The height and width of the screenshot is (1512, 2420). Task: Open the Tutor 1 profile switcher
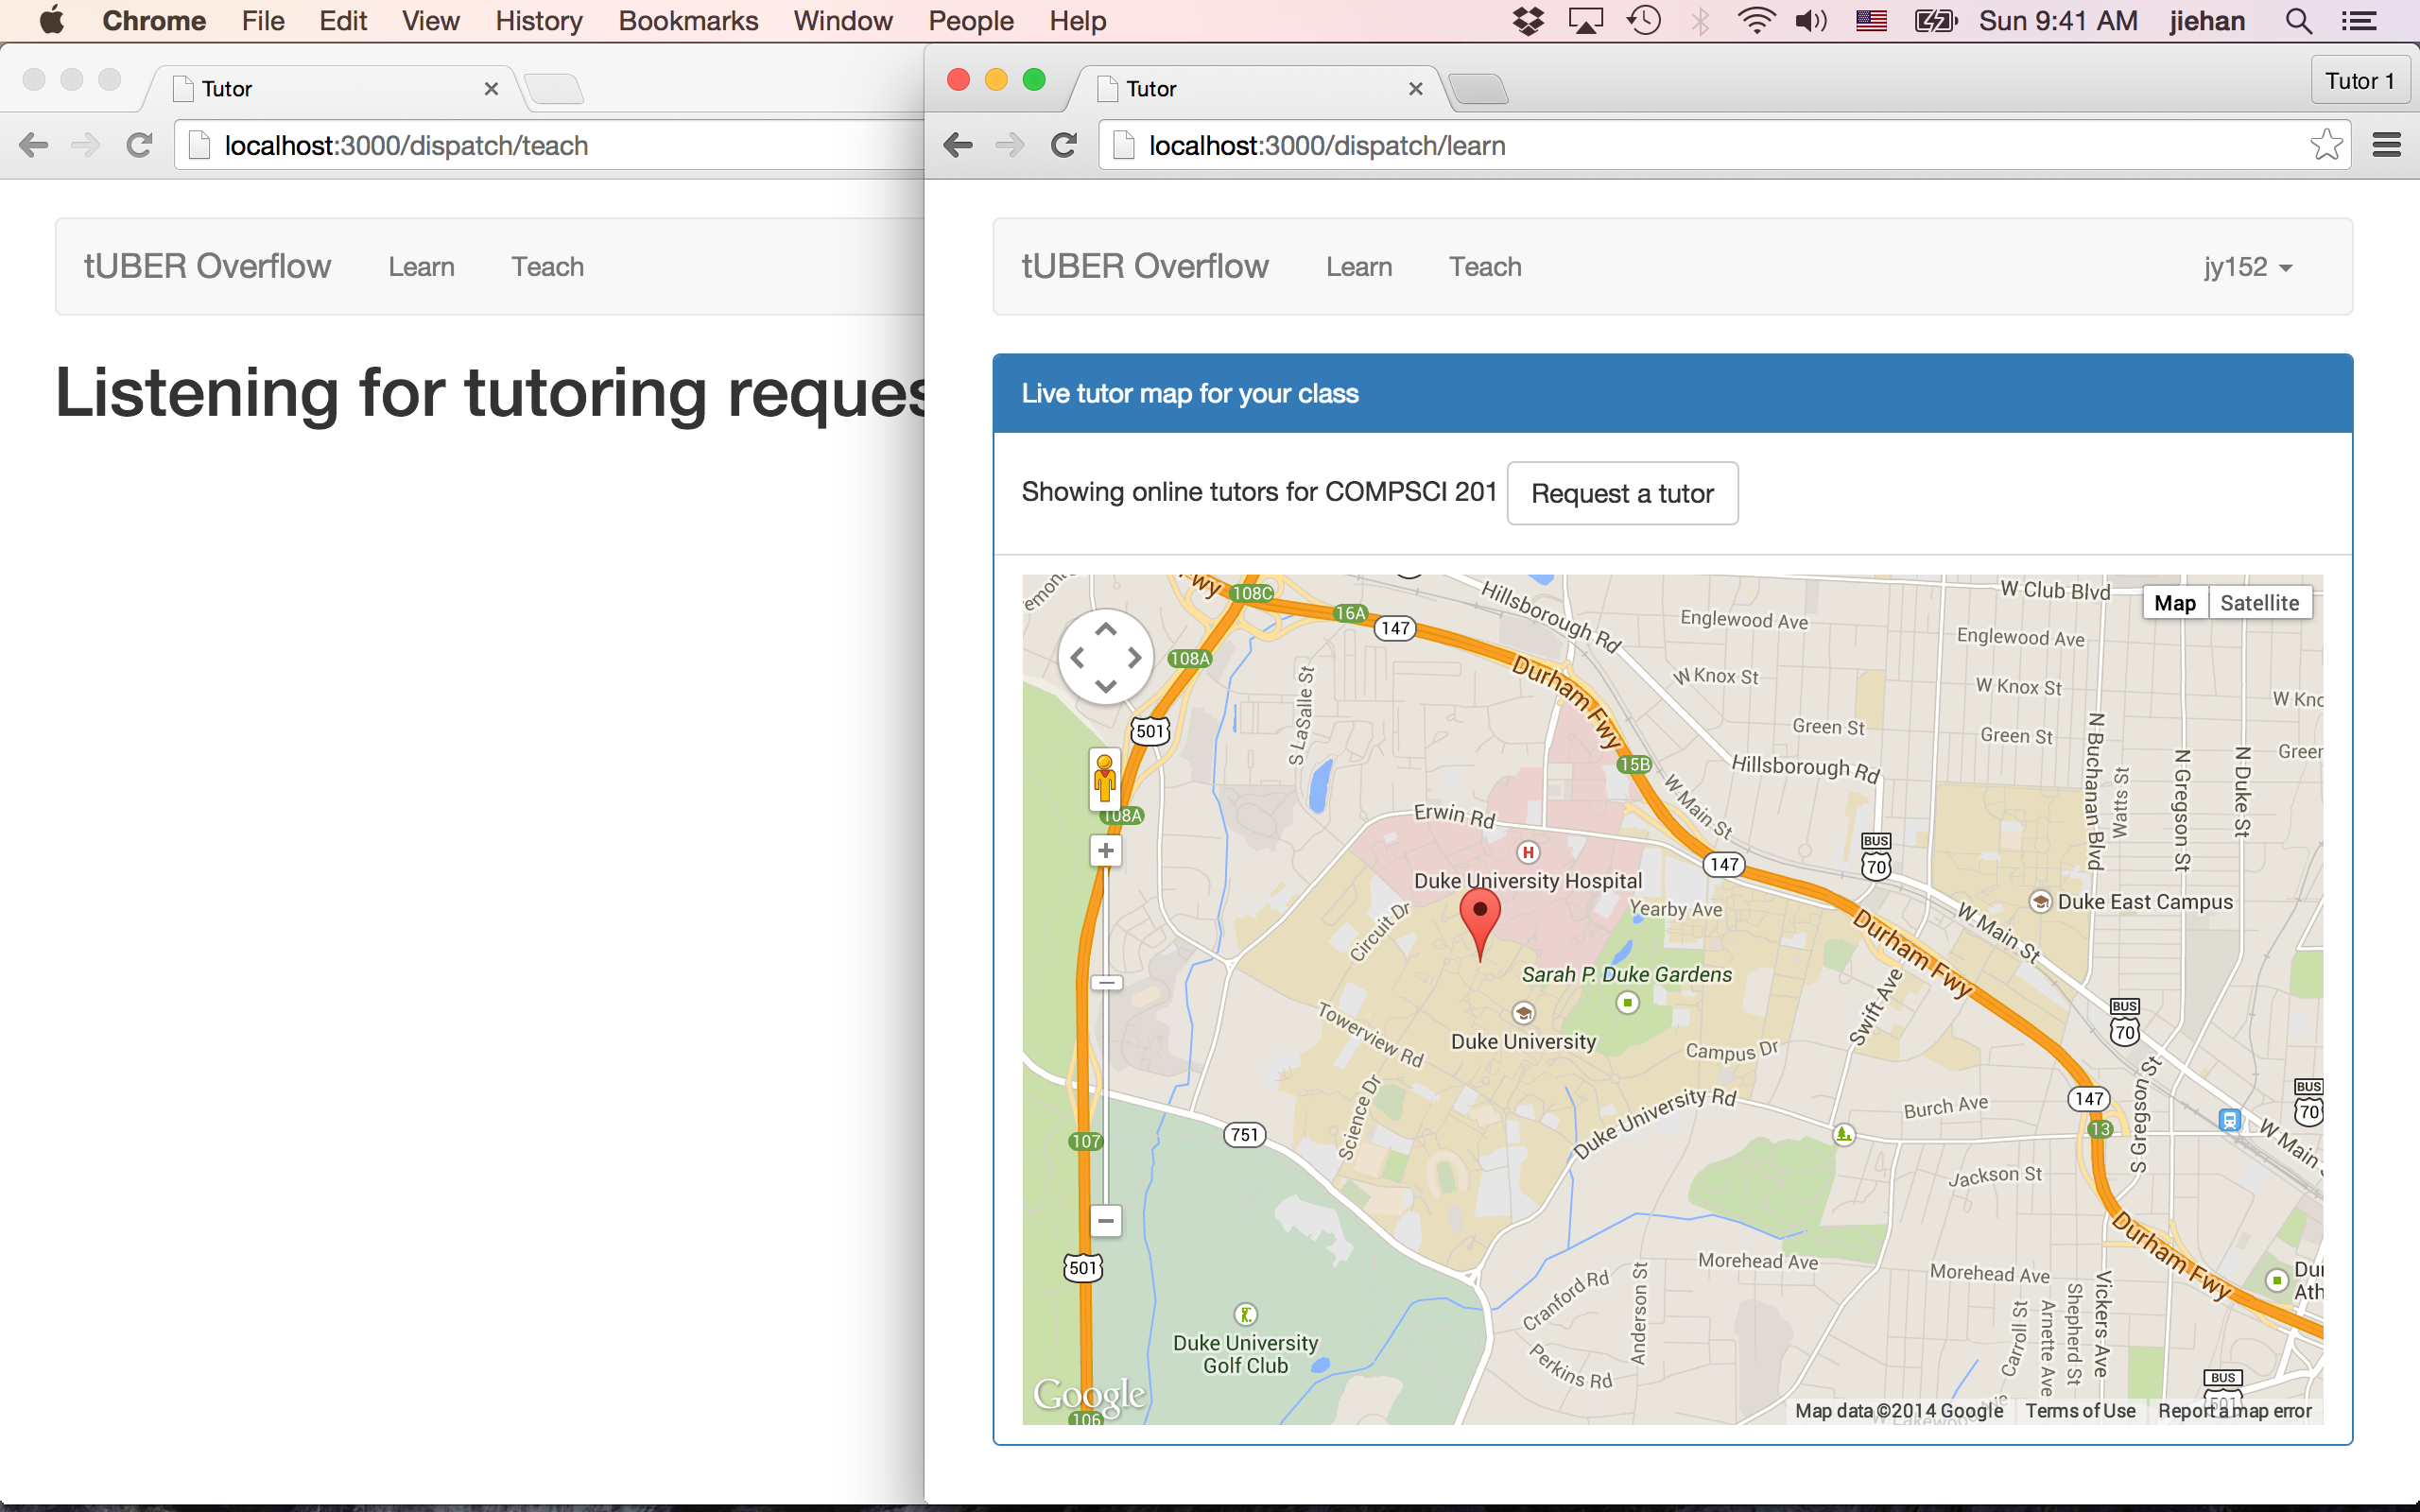[2359, 81]
